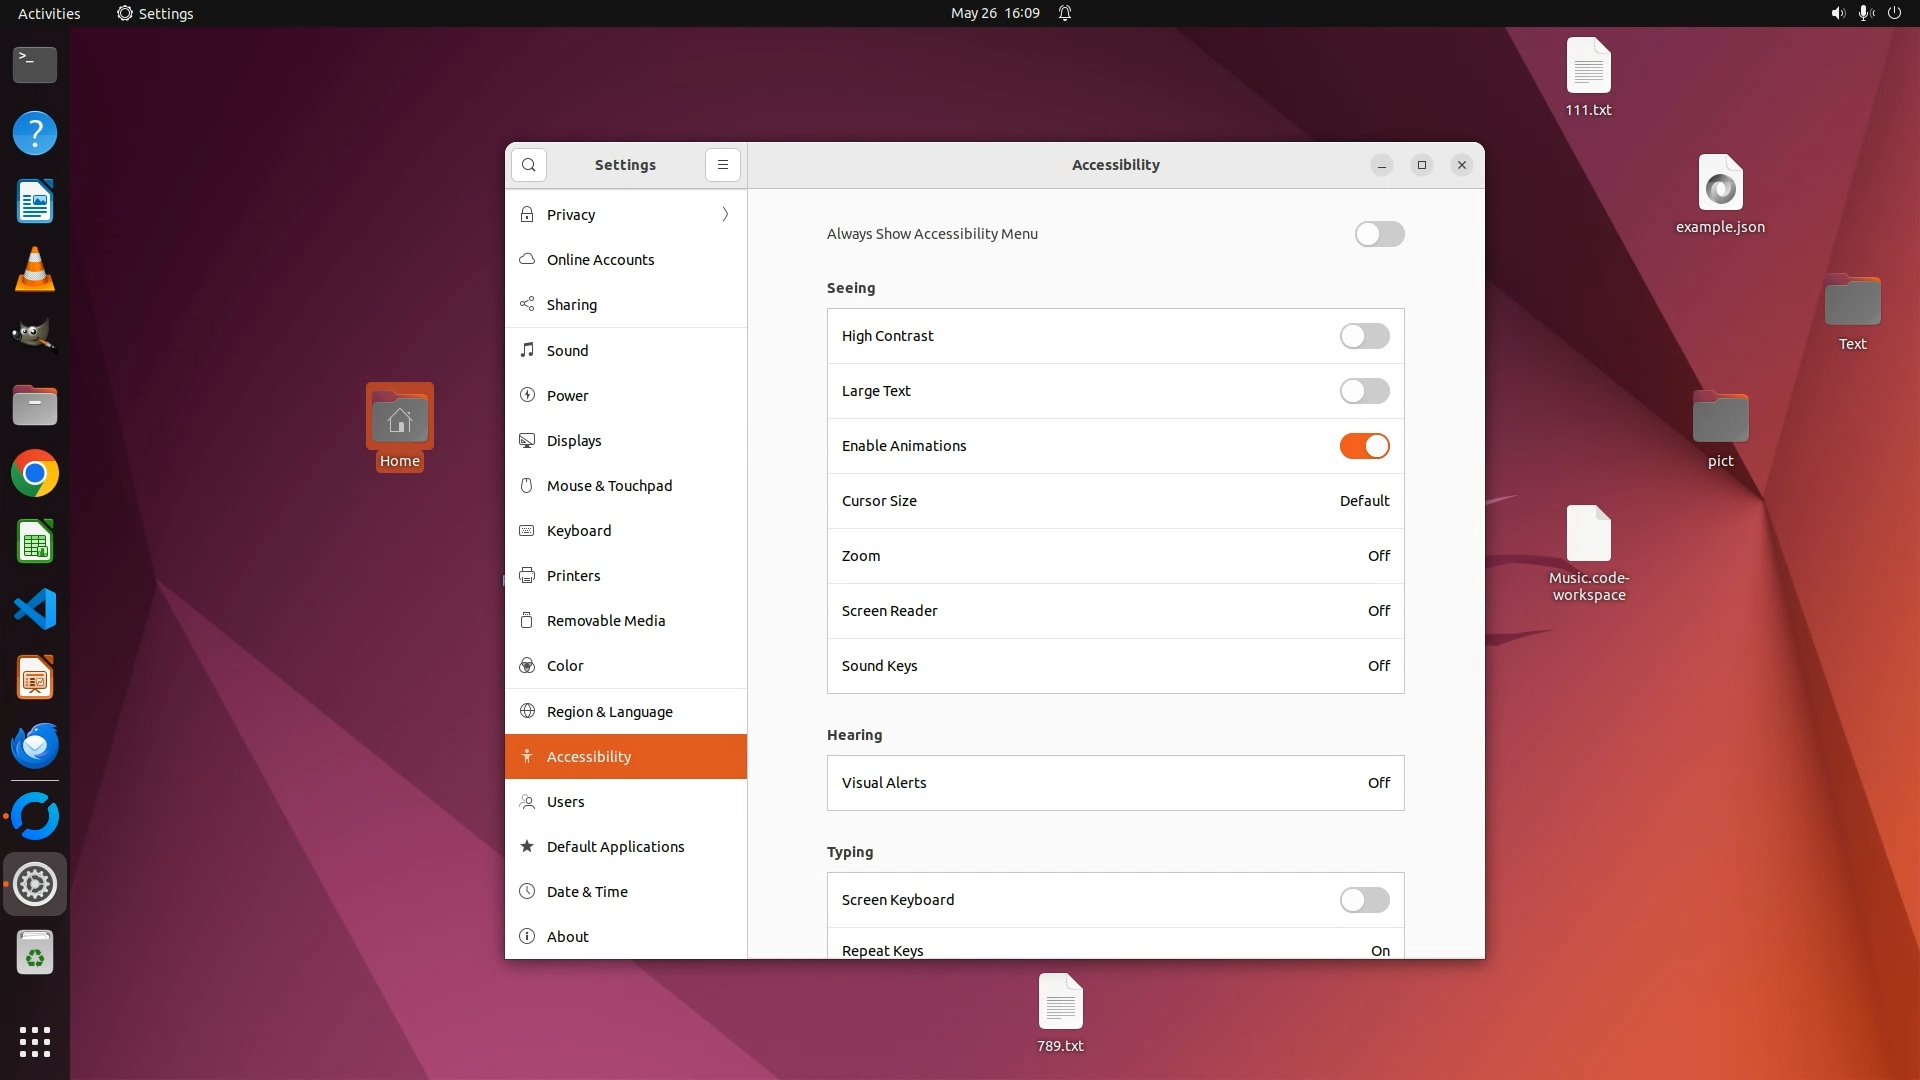This screenshot has width=1920, height=1080.
Task: Toggle the High Contrast switch
Action: (x=1364, y=336)
